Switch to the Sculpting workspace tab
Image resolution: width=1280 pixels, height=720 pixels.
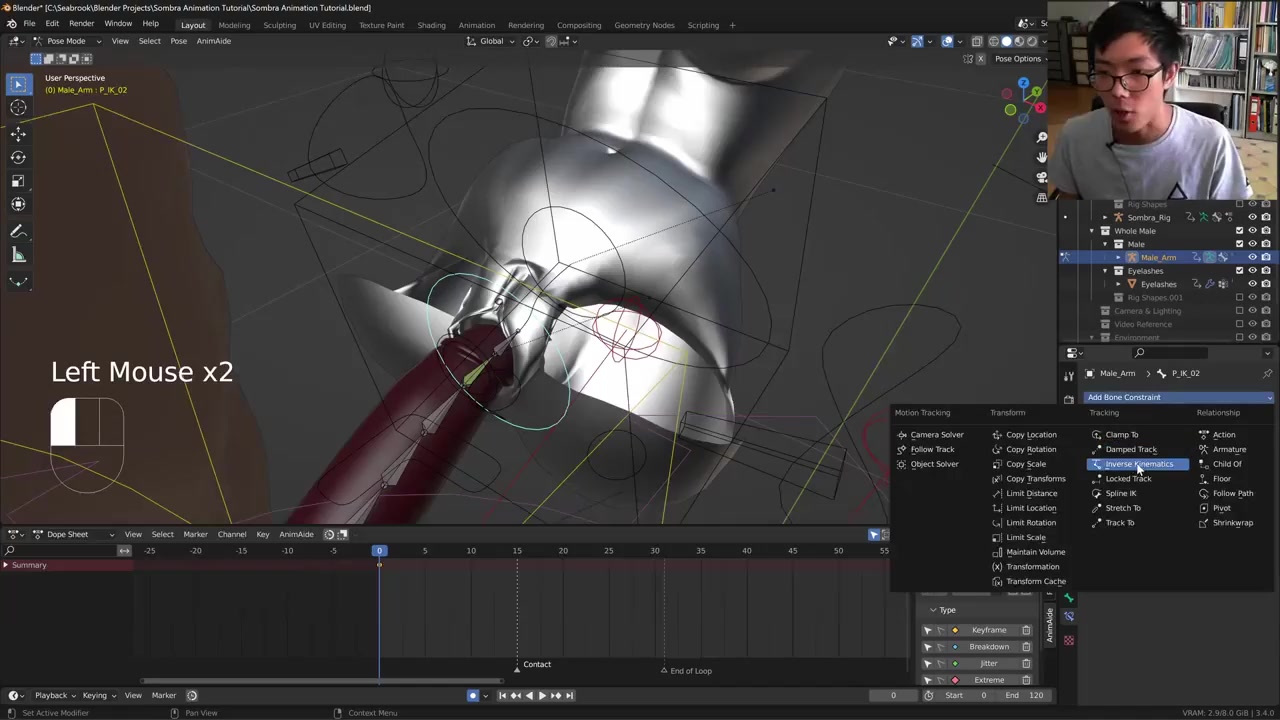(279, 25)
